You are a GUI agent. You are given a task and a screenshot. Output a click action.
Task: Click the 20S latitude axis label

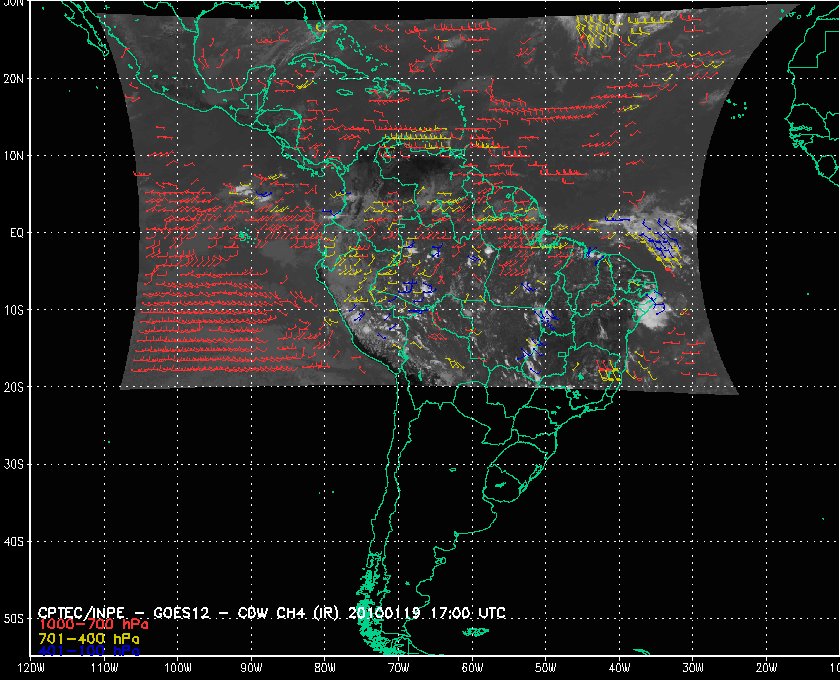point(14,387)
